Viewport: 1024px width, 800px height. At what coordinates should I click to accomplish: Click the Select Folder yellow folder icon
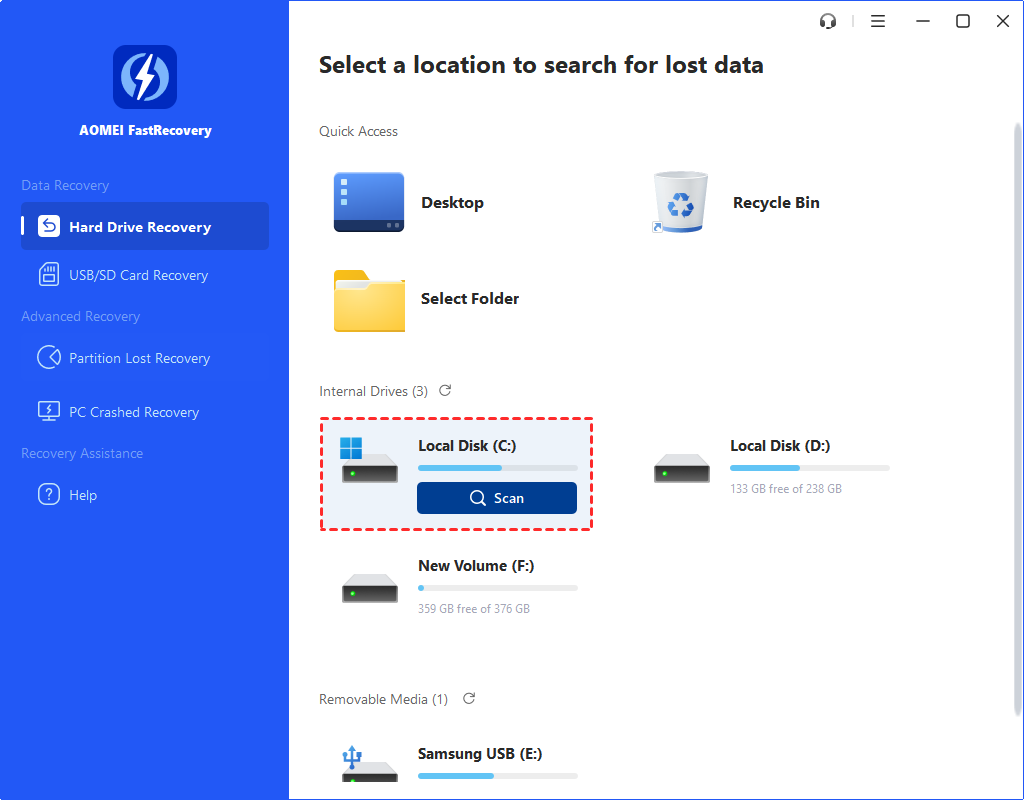tap(369, 300)
